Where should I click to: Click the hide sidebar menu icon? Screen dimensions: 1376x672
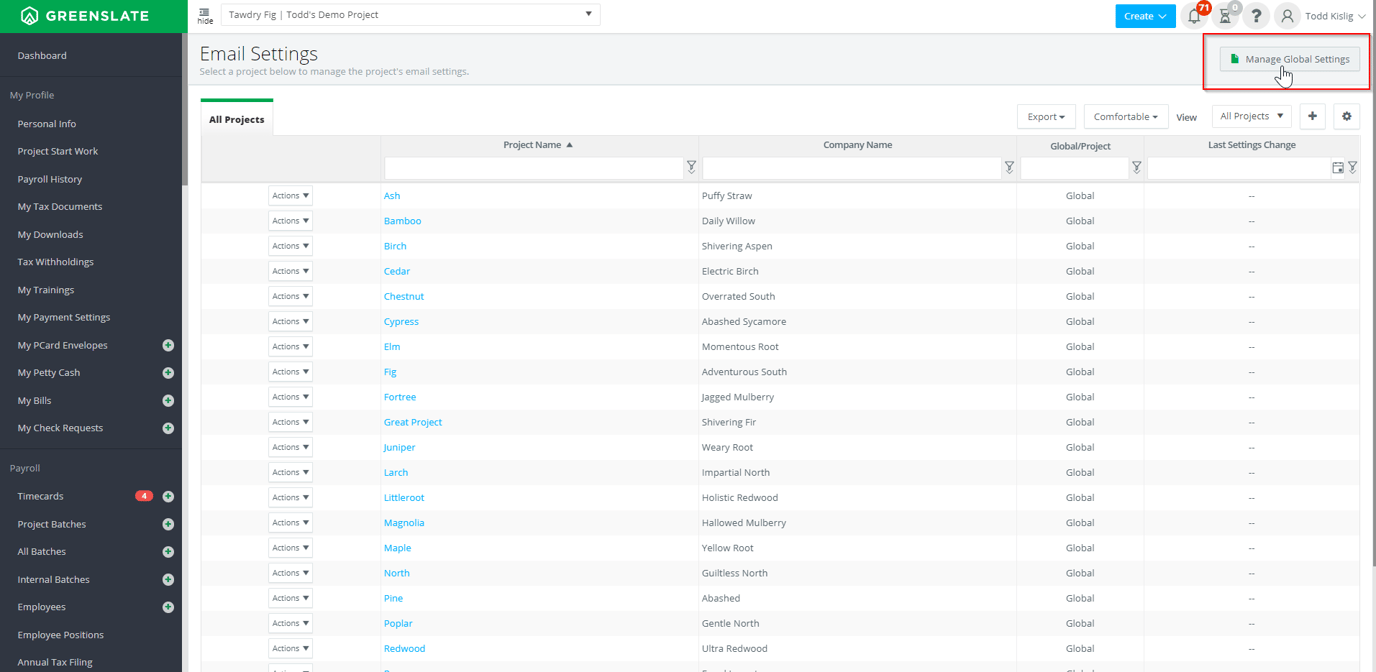tap(205, 16)
